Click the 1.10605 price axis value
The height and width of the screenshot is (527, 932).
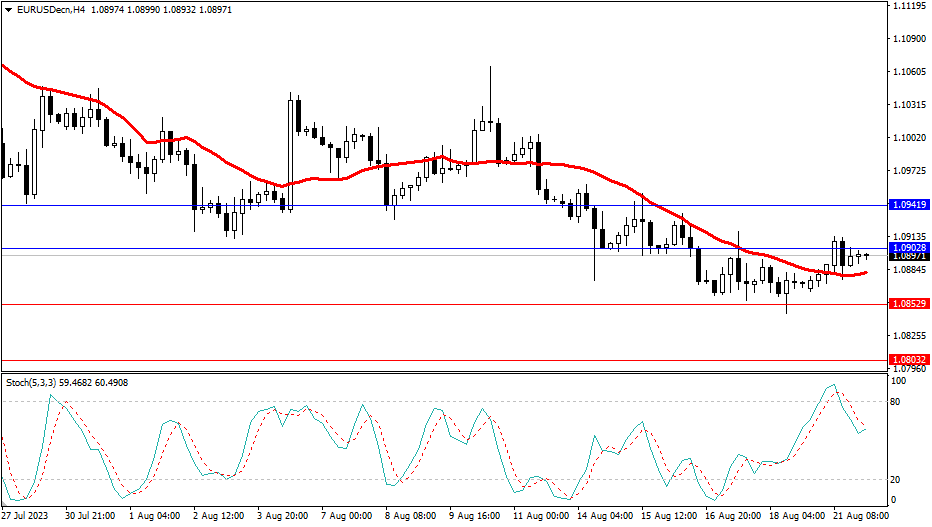(x=907, y=72)
